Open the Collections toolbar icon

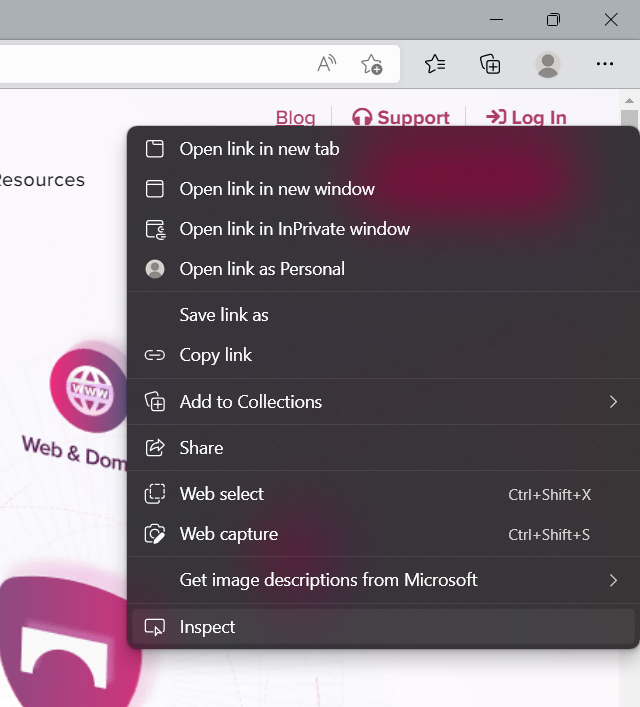(x=490, y=64)
